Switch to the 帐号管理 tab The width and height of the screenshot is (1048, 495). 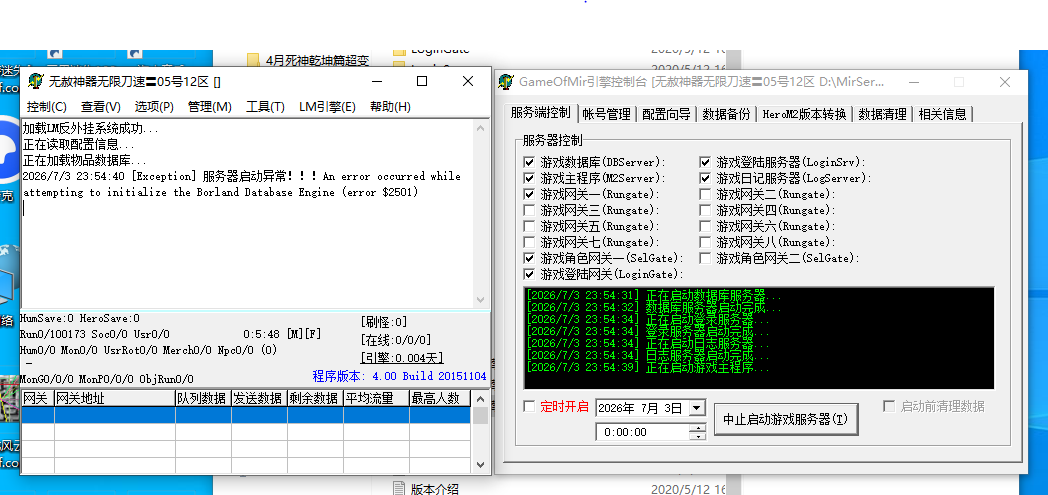point(607,114)
